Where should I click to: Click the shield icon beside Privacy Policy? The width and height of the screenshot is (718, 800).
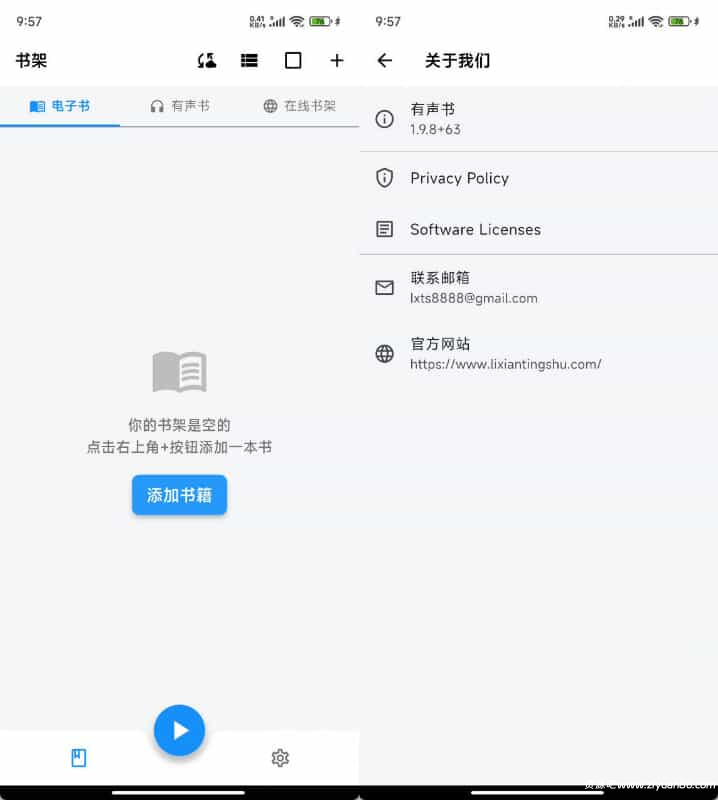pyautogui.click(x=384, y=178)
